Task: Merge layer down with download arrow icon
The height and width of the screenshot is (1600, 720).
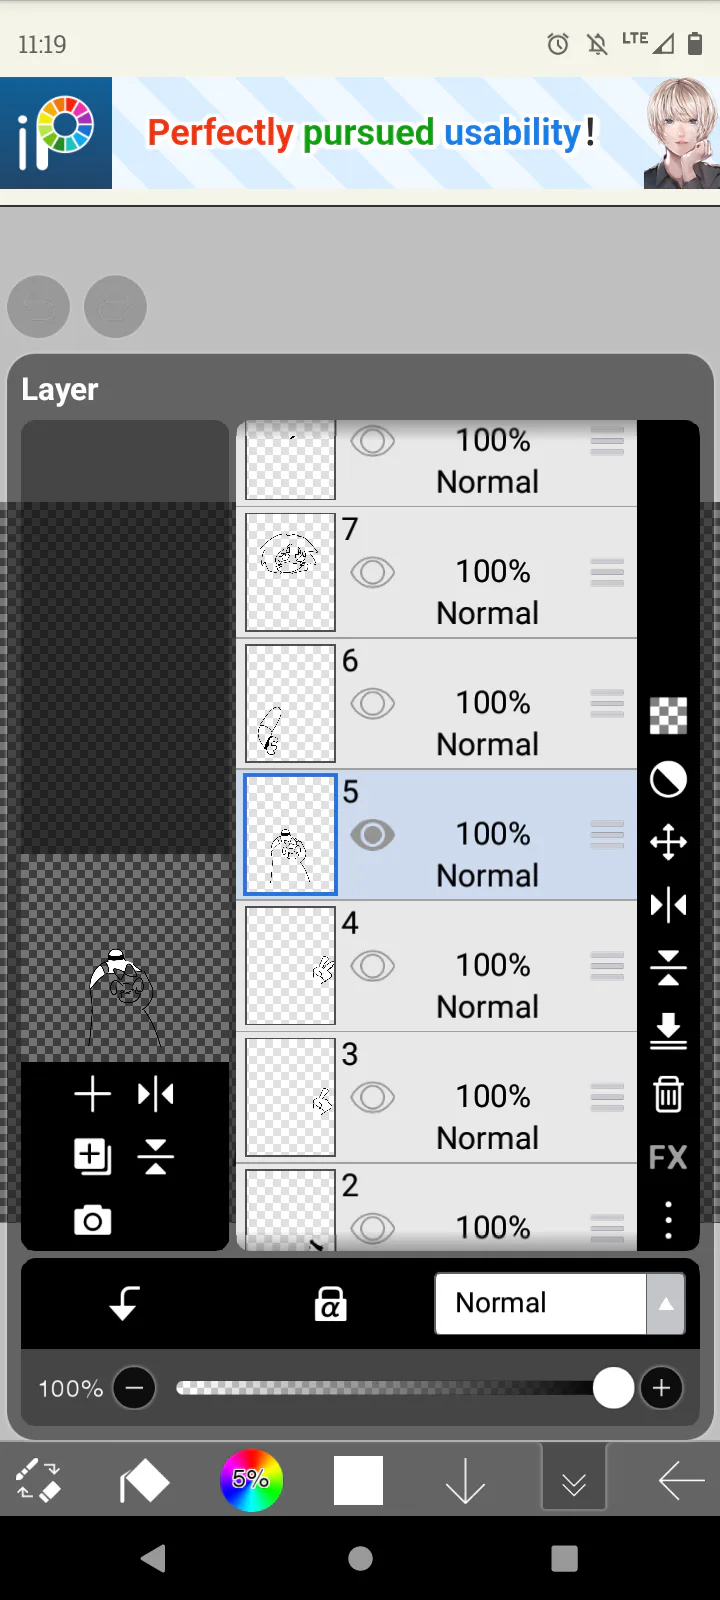Action: click(x=668, y=1031)
